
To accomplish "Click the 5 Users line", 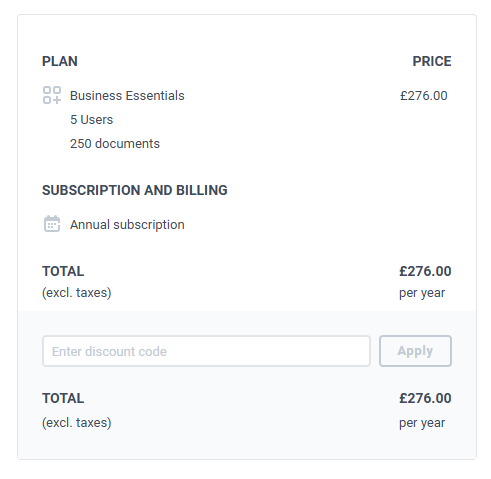I will tap(91, 120).
